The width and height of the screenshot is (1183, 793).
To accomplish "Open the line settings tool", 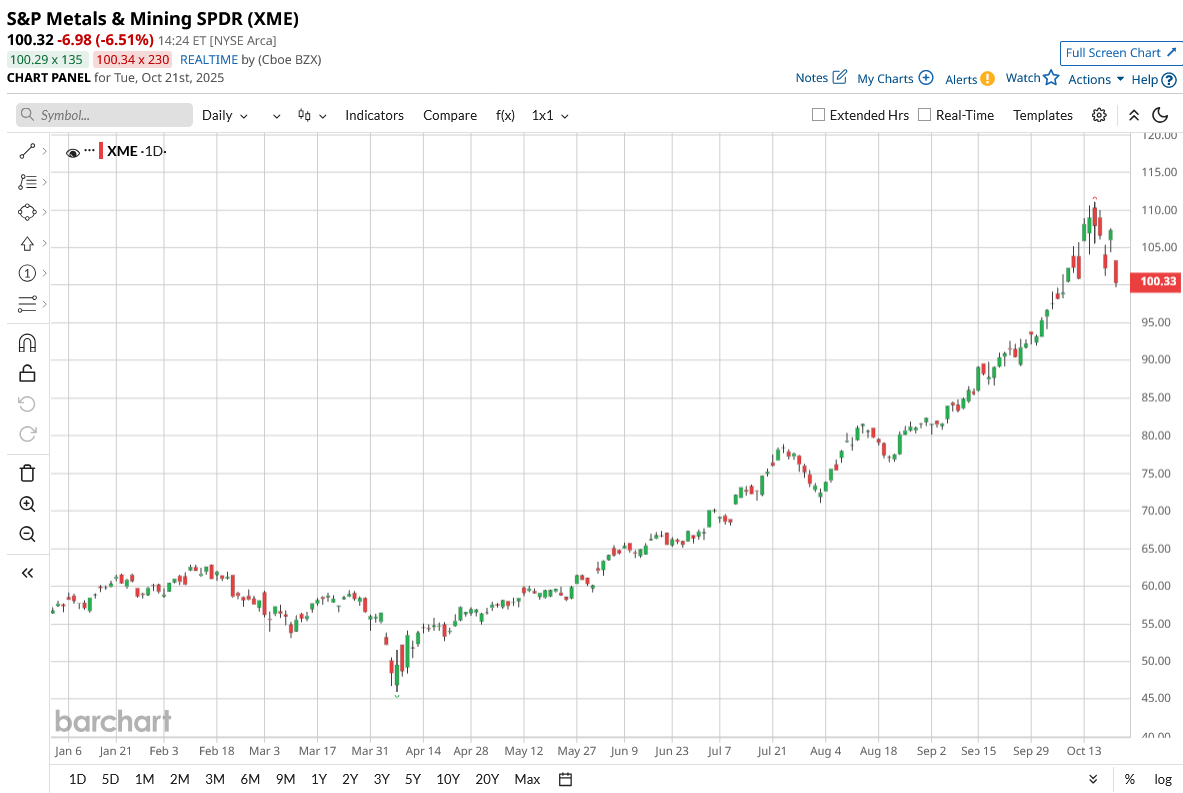I will (27, 304).
